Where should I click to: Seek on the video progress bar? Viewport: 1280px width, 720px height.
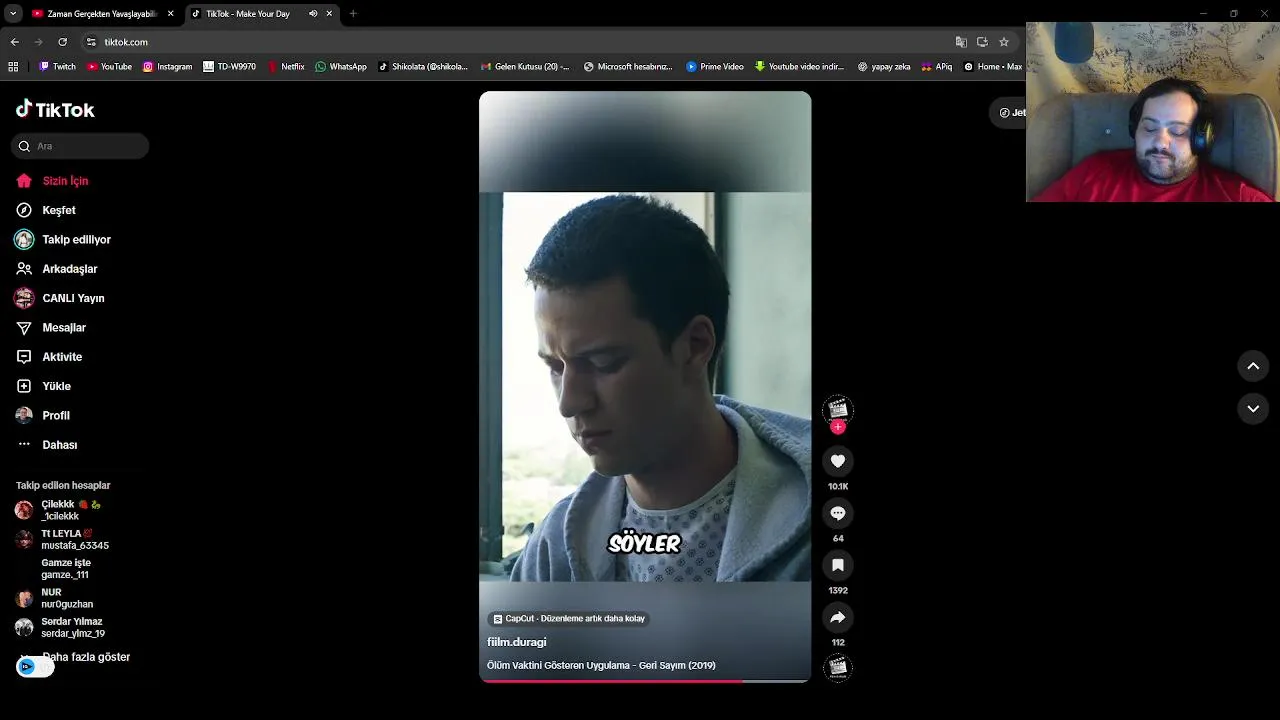point(645,681)
